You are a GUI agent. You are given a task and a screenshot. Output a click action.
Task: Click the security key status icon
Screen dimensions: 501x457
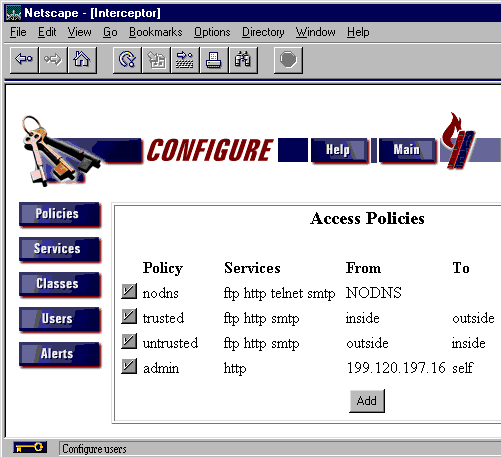pyautogui.click(x=30, y=447)
